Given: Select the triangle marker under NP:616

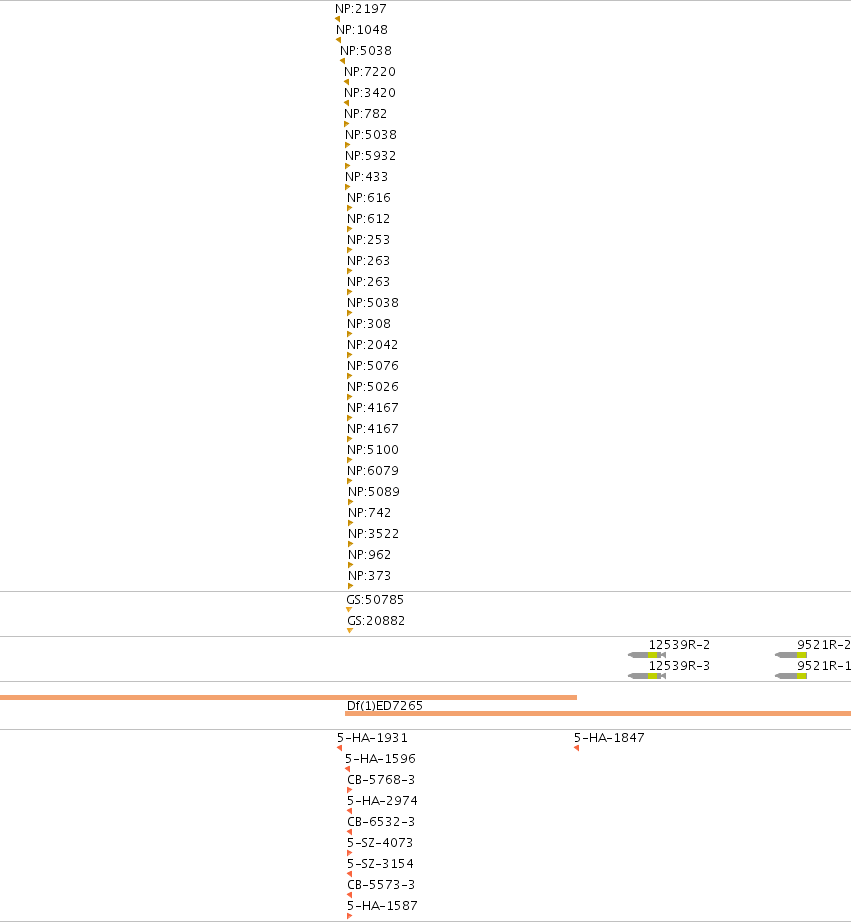Looking at the screenshot, I should coord(349,208).
